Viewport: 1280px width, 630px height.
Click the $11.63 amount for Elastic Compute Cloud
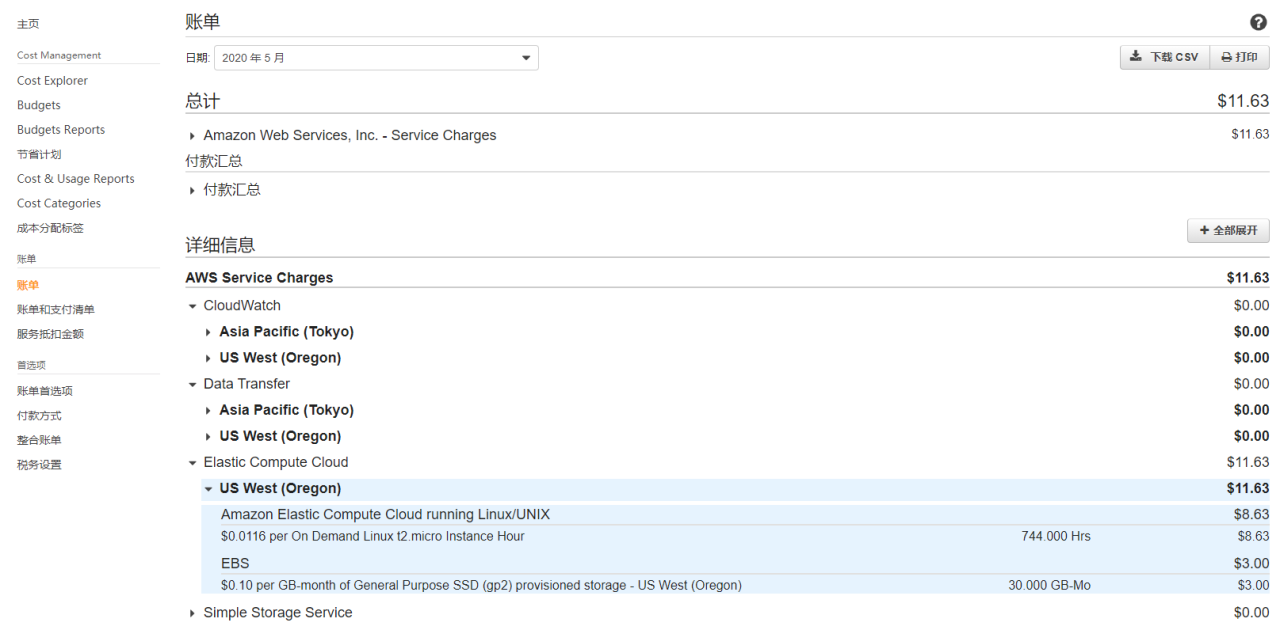[1248, 462]
